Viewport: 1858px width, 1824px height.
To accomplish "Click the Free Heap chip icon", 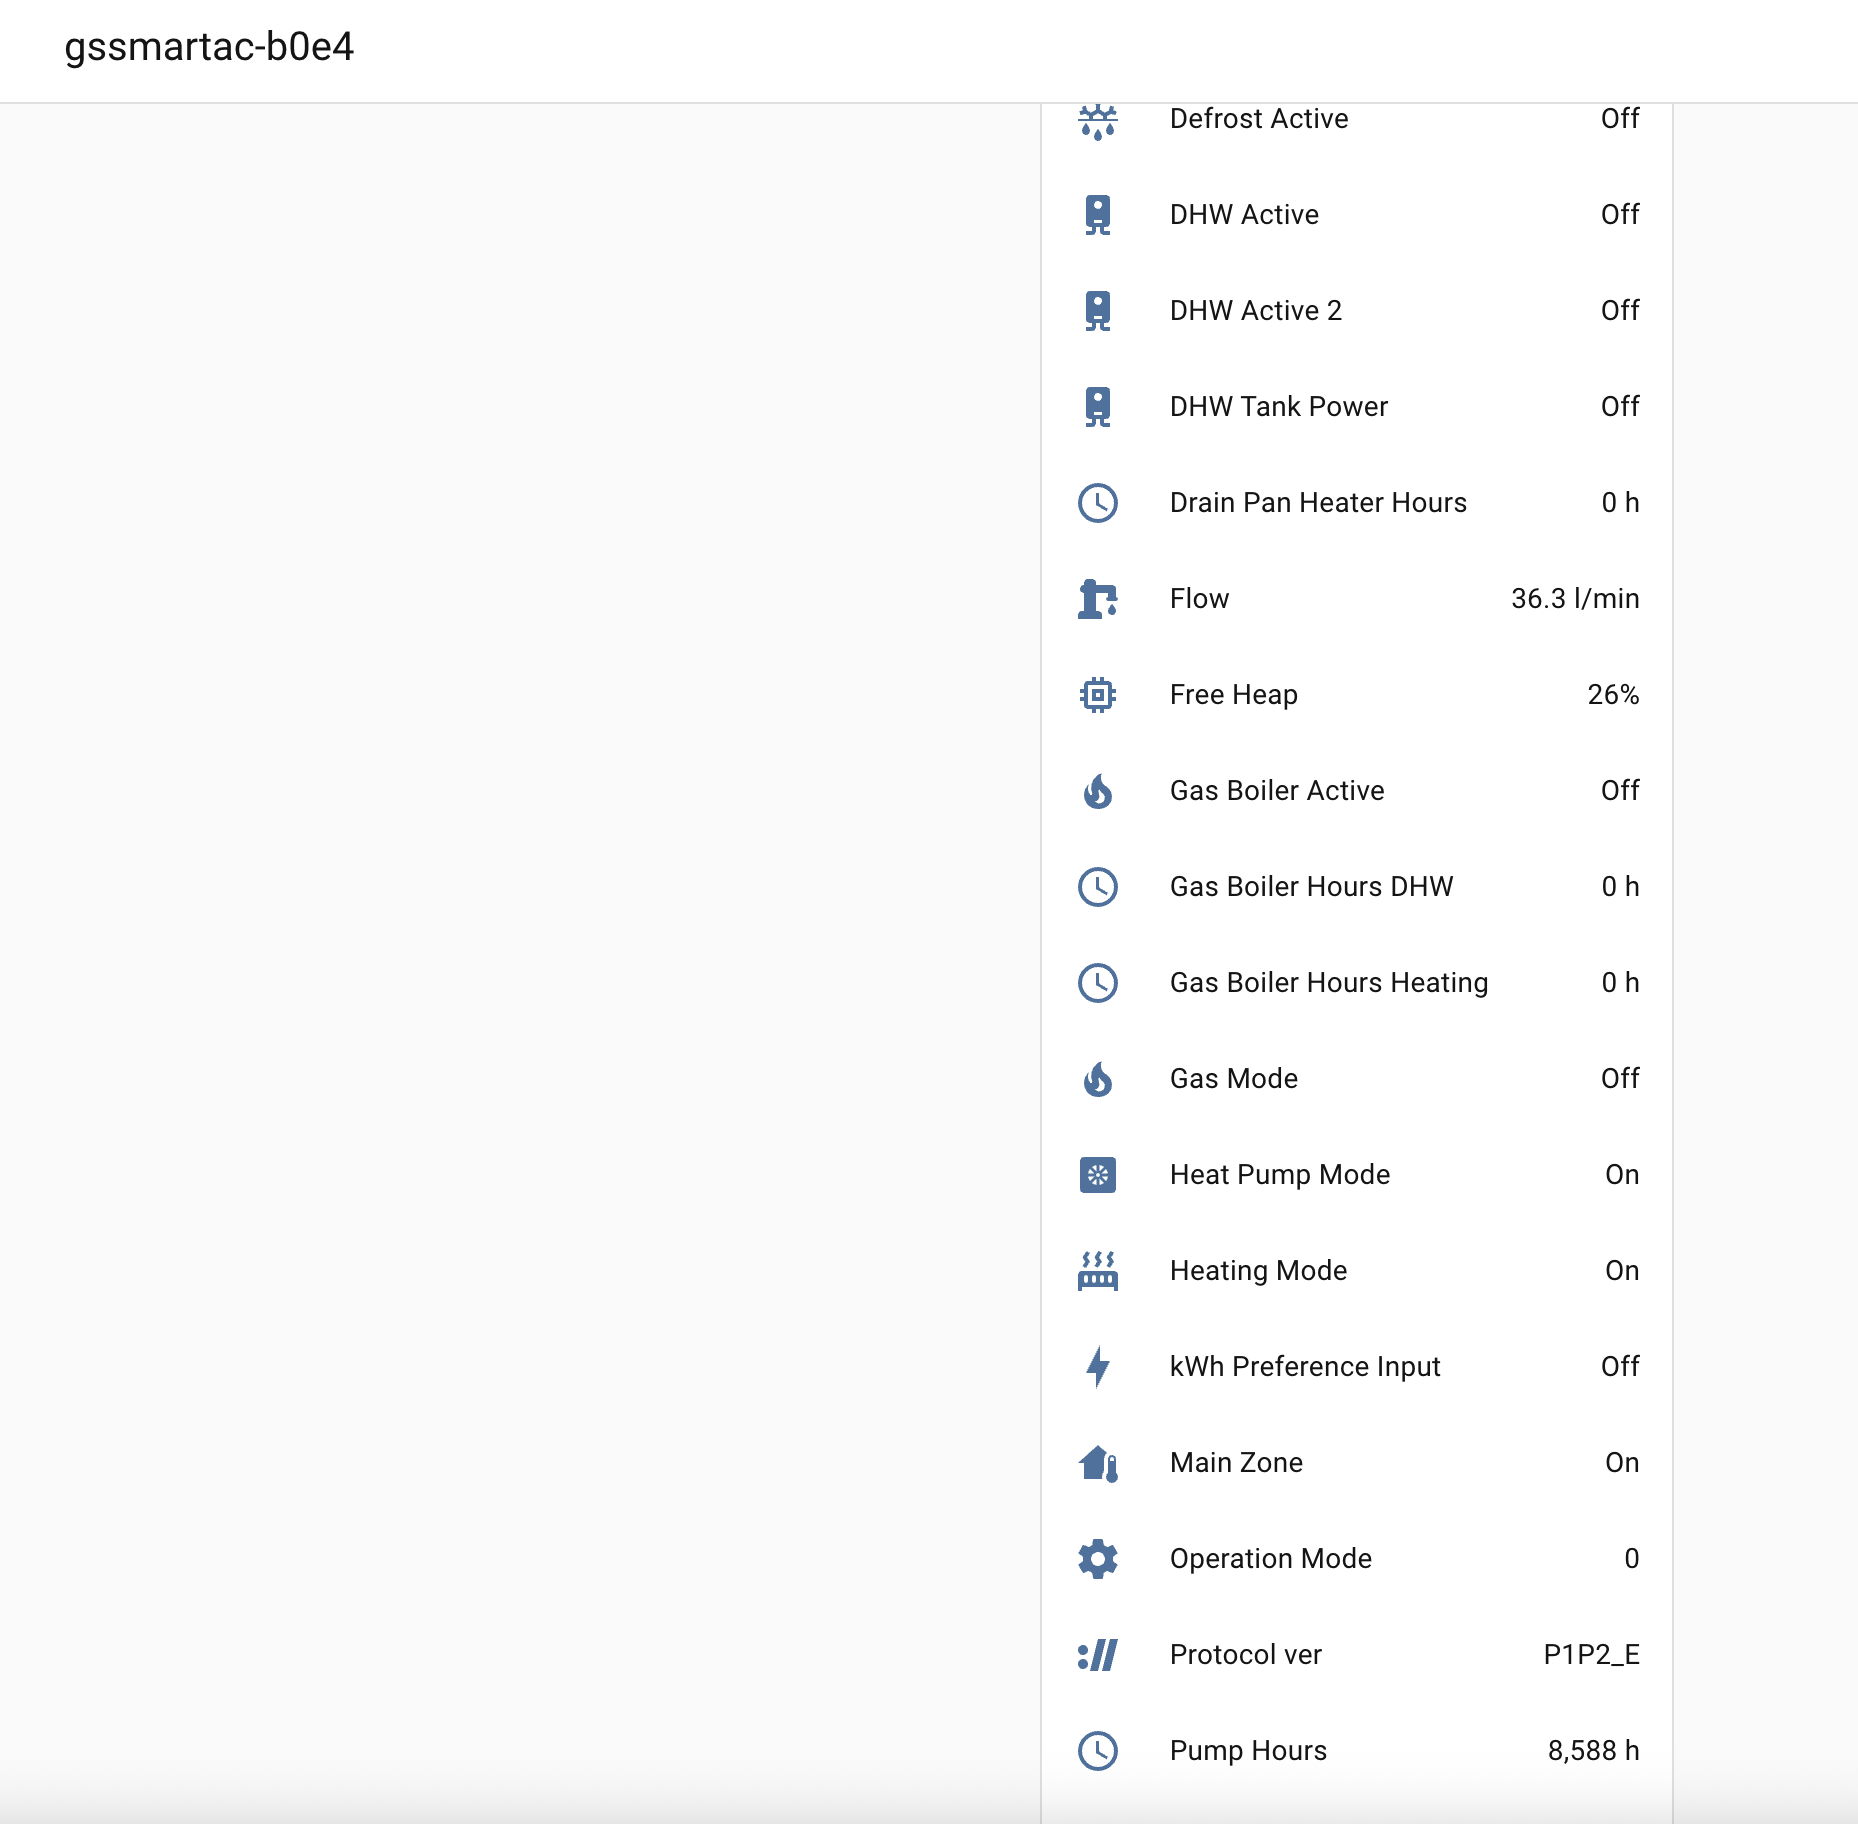I will tap(1097, 695).
